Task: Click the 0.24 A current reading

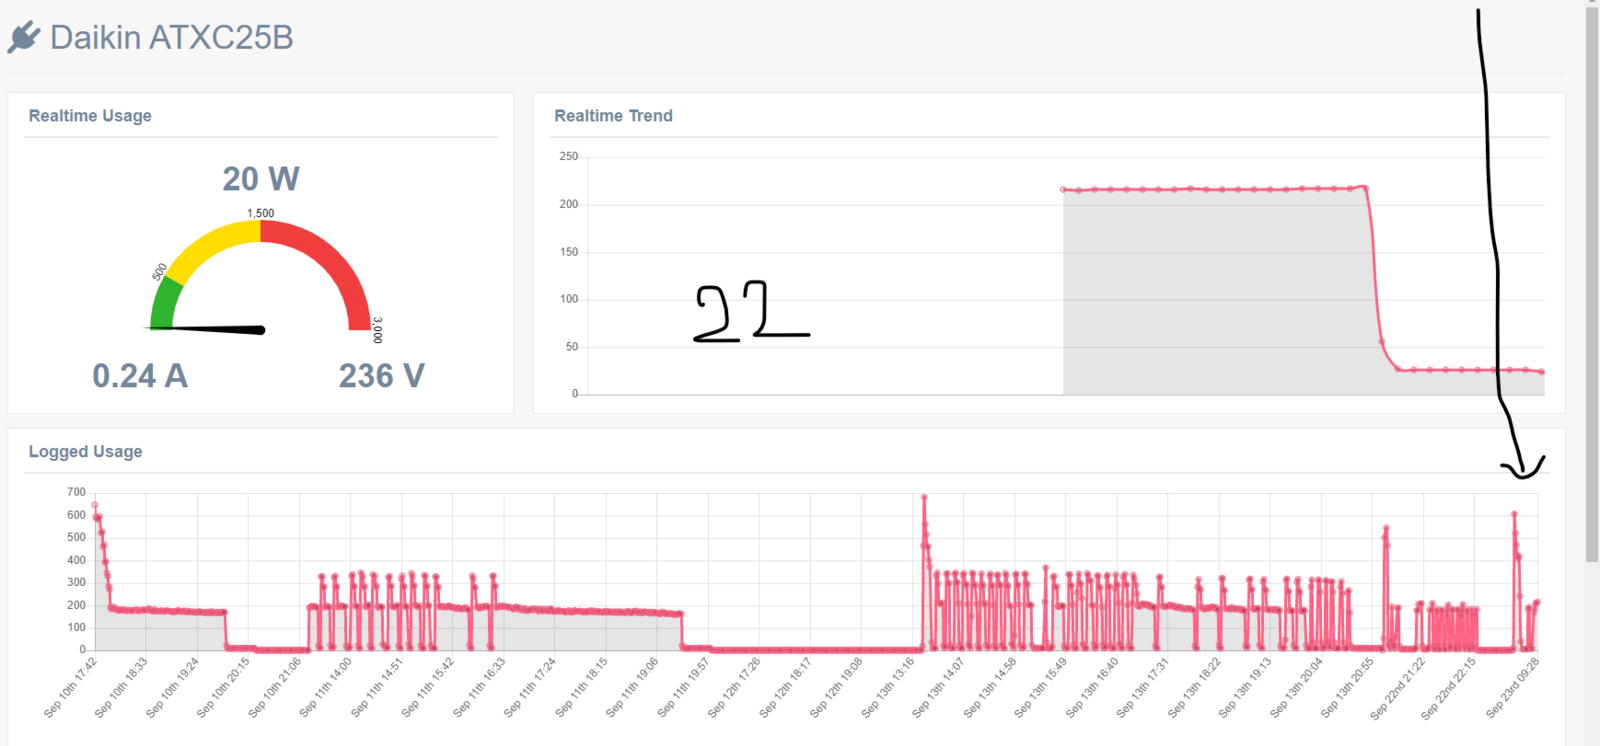Action: click(x=140, y=376)
